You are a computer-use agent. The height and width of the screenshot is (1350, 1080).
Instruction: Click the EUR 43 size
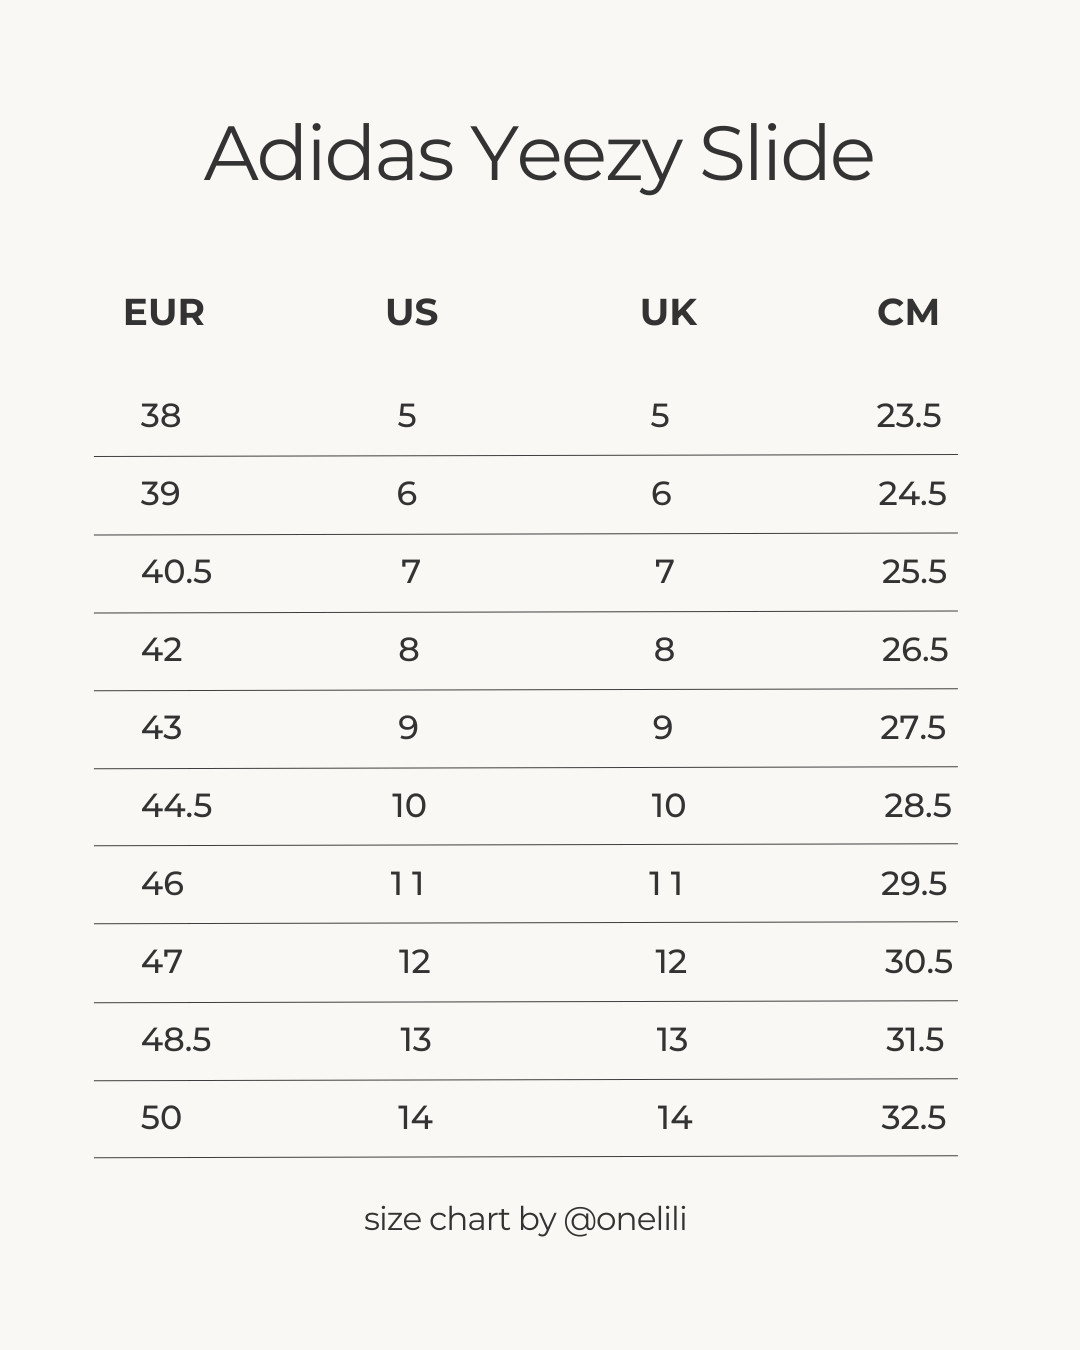tap(161, 727)
